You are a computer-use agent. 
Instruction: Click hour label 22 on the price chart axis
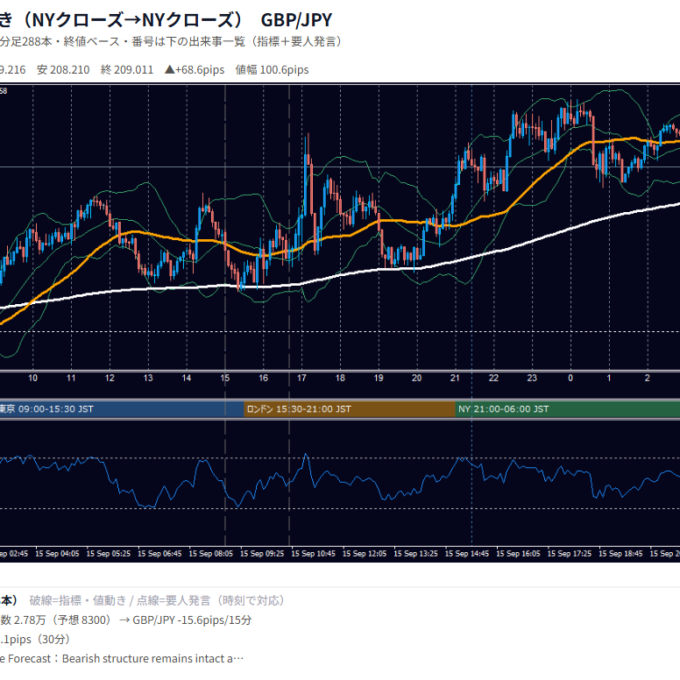click(x=494, y=378)
